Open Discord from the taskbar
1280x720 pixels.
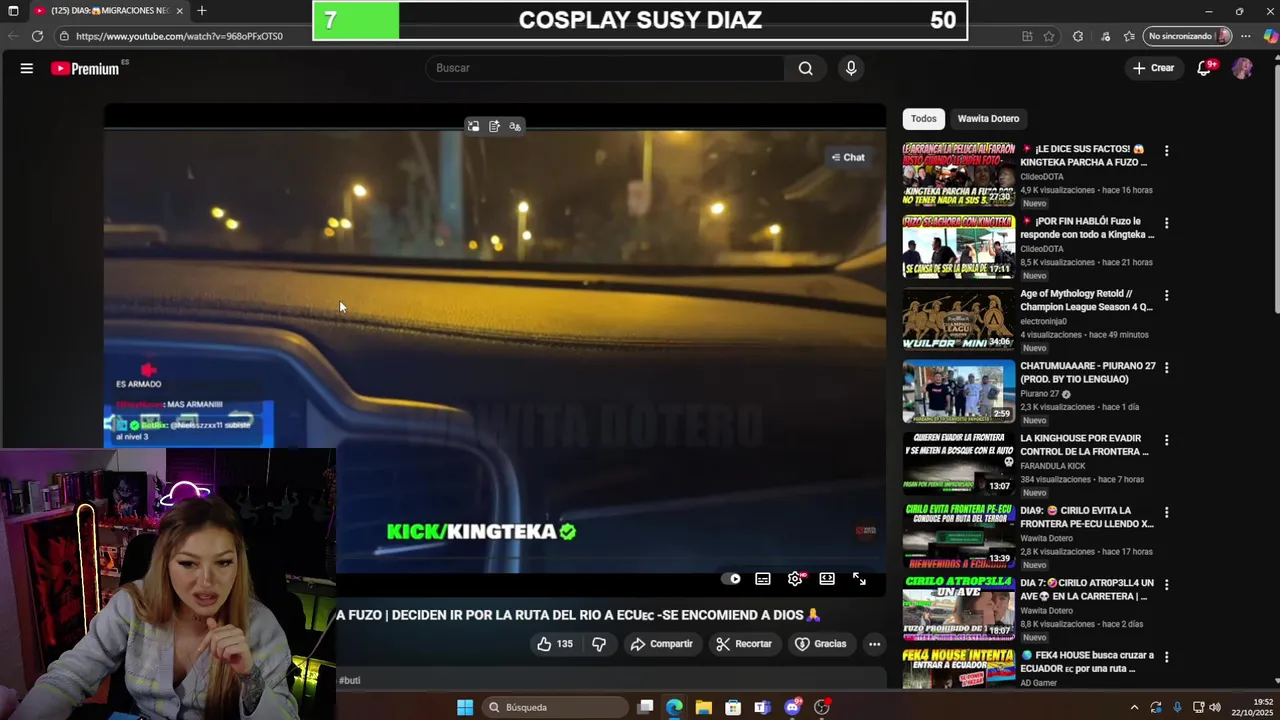pyautogui.click(x=793, y=707)
